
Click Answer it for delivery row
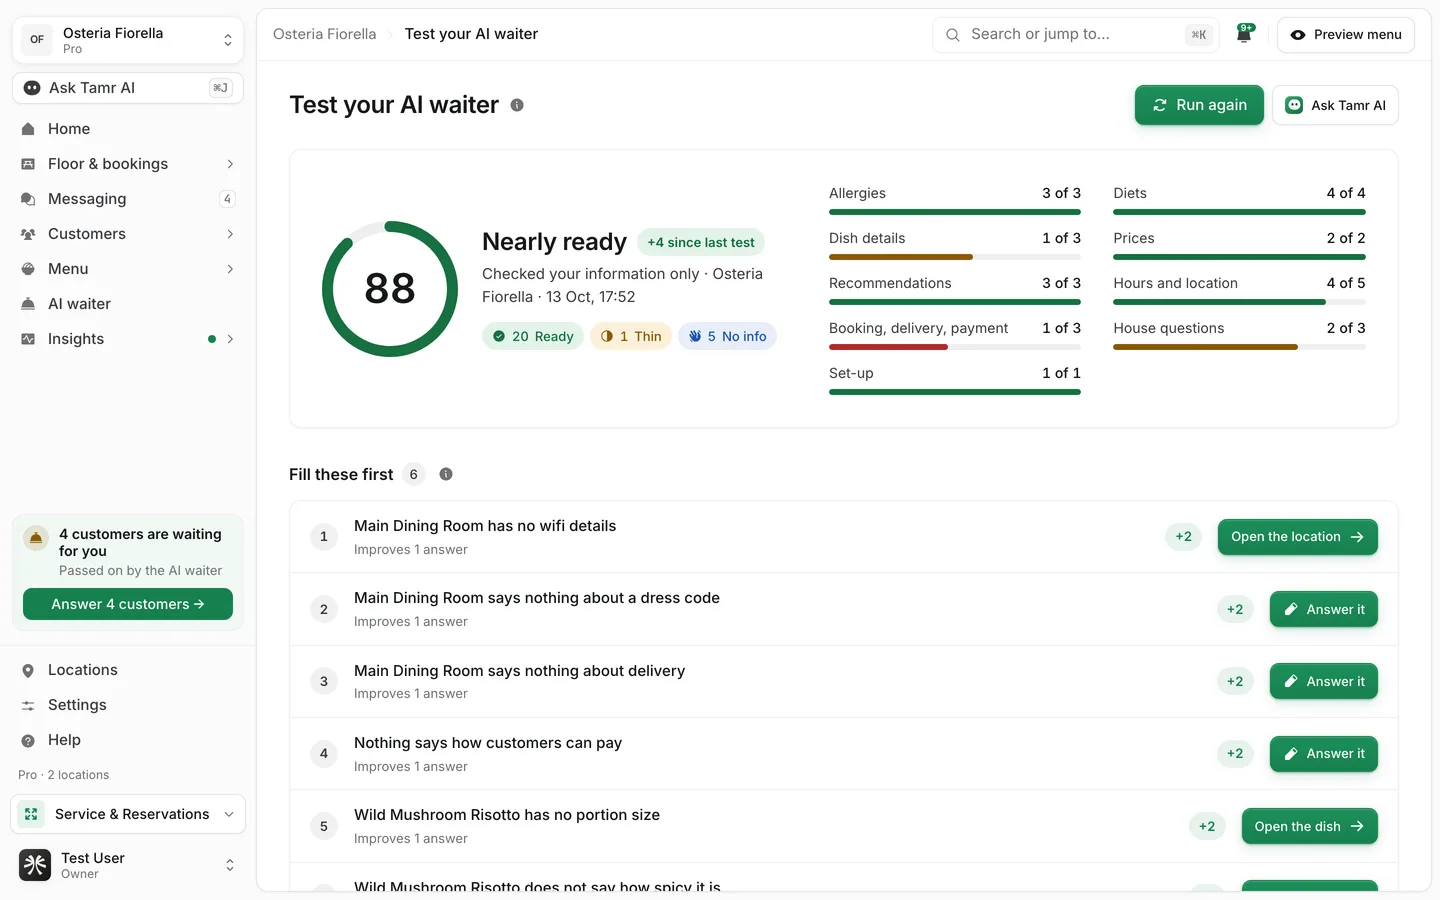click(1323, 681)
